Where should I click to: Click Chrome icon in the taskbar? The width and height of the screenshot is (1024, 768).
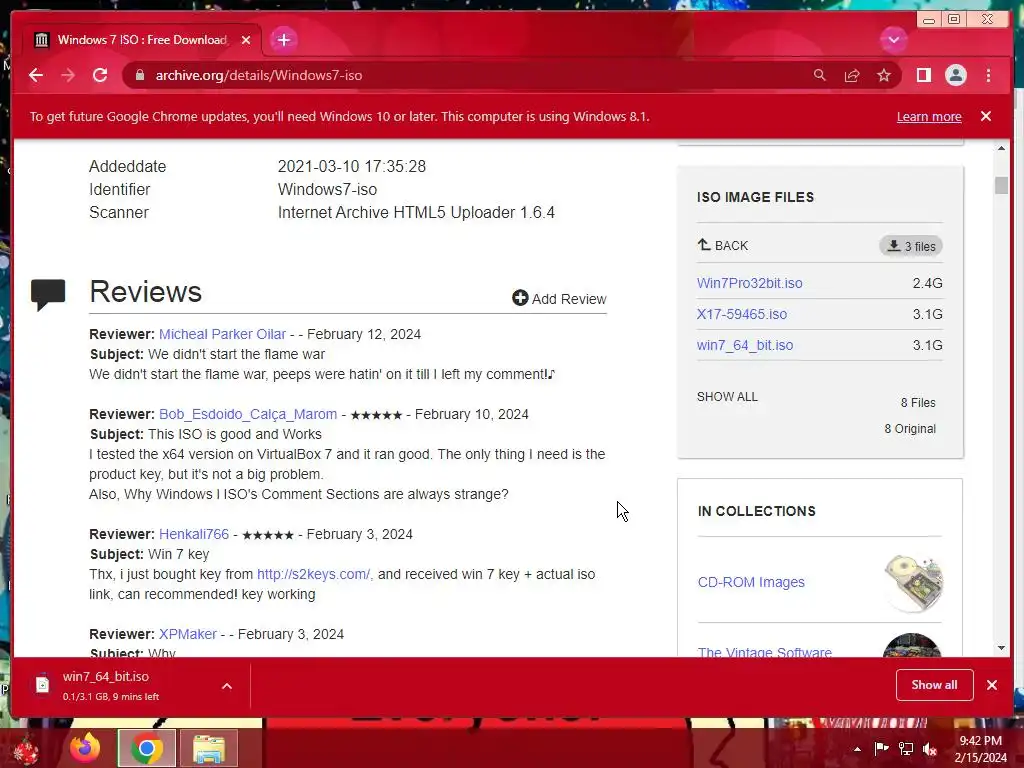(x=147, y=748)
